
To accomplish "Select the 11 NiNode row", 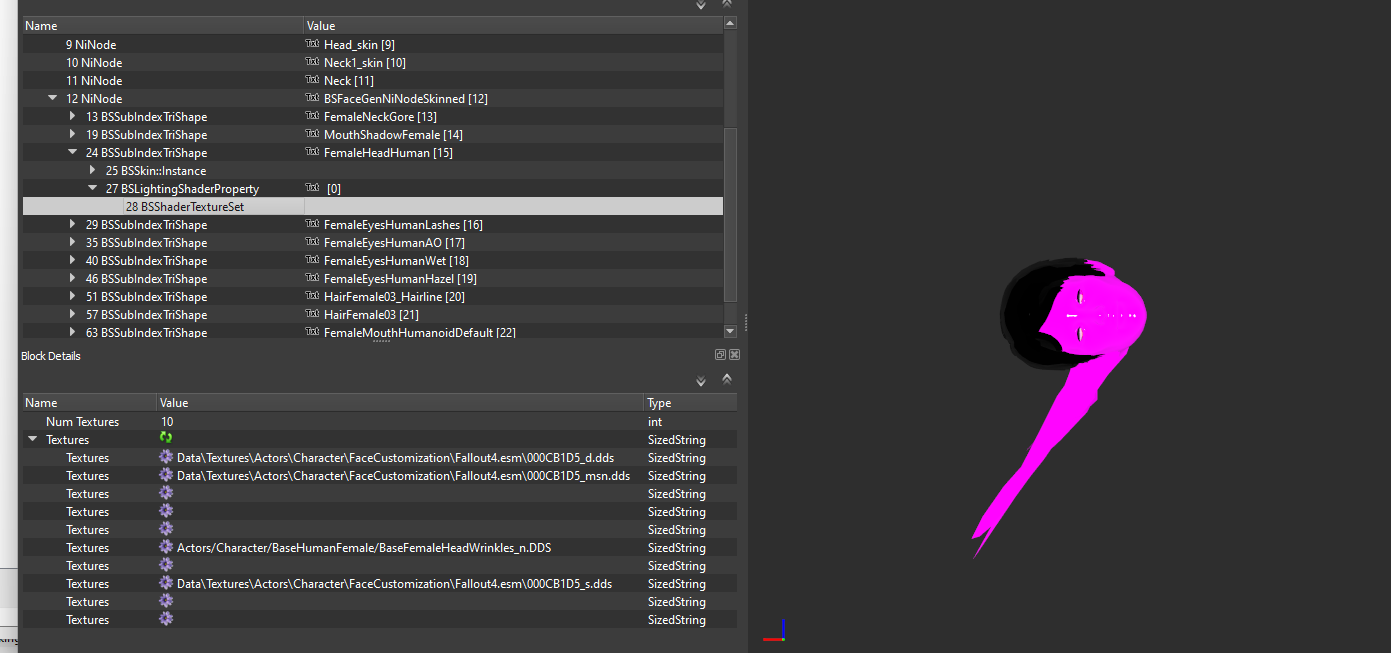I will 371,80.
